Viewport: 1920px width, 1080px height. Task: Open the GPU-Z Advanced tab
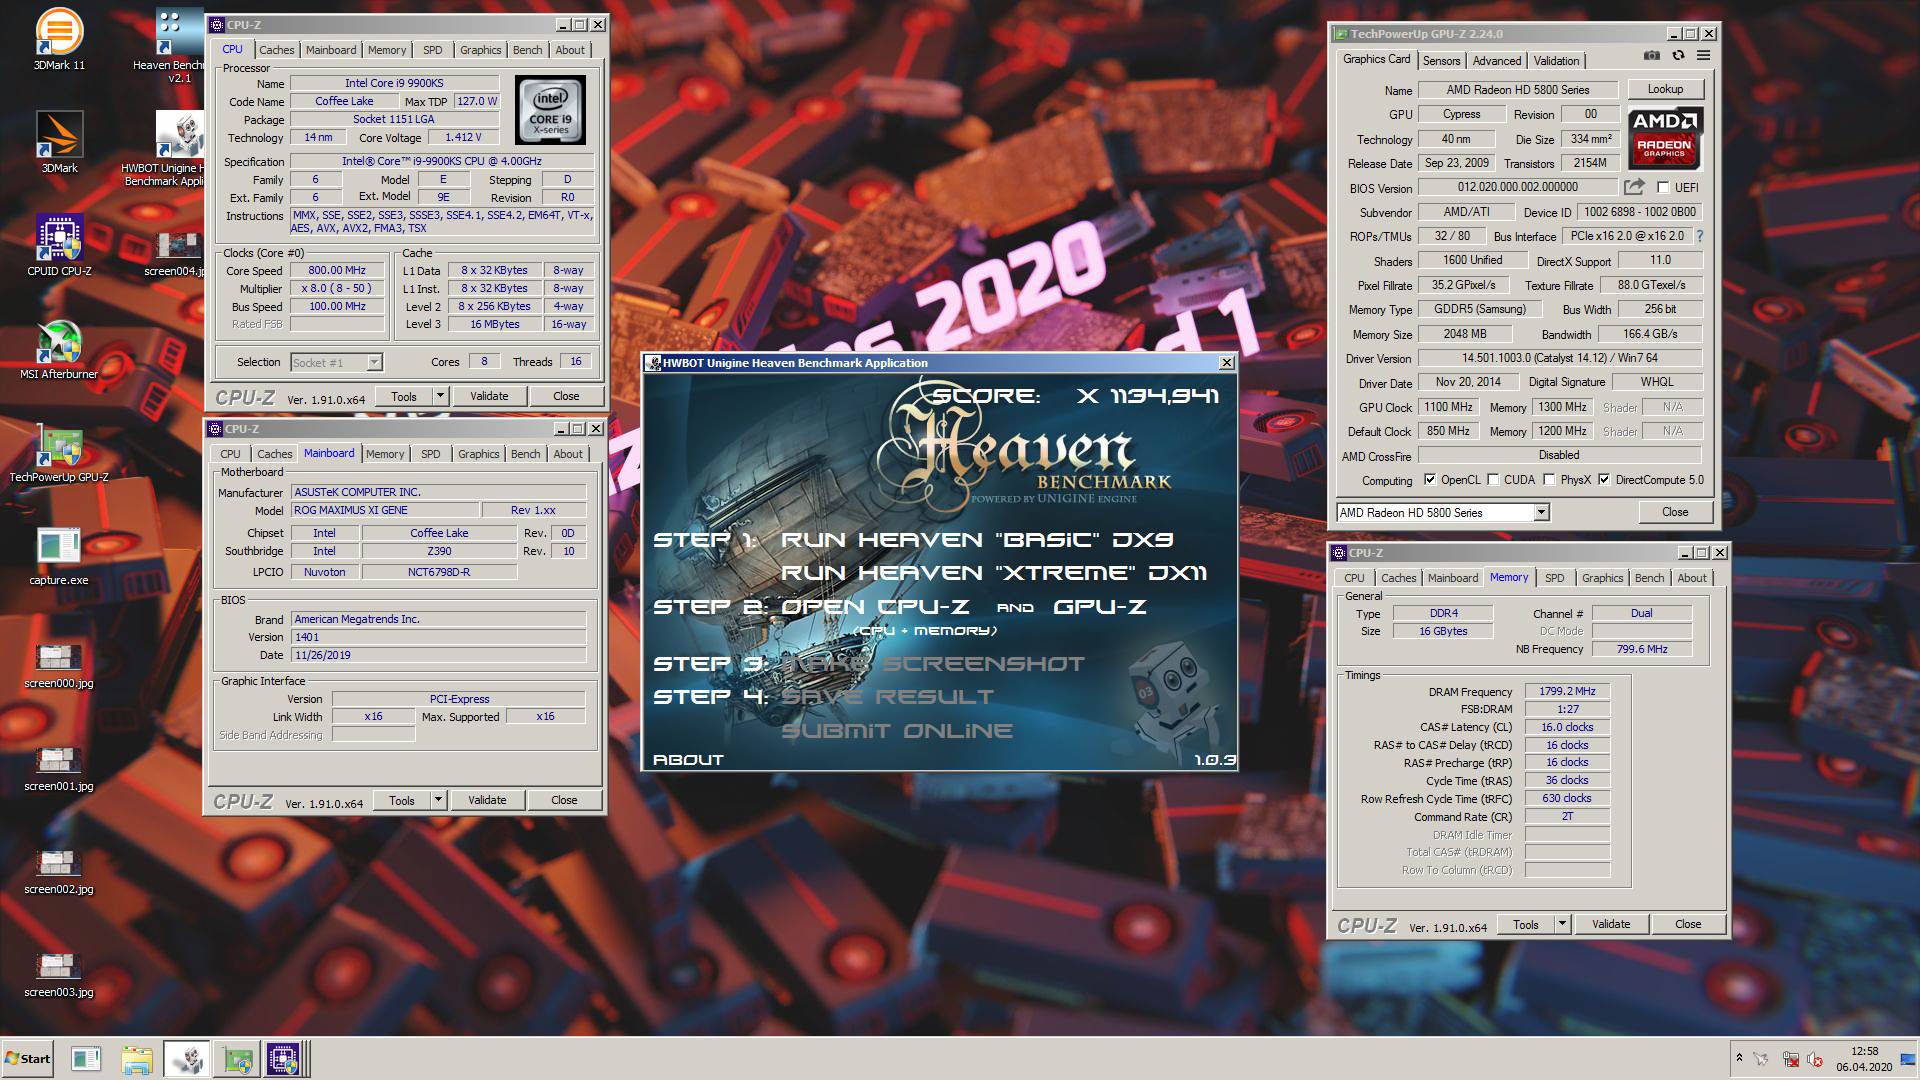click(1496, 61)
